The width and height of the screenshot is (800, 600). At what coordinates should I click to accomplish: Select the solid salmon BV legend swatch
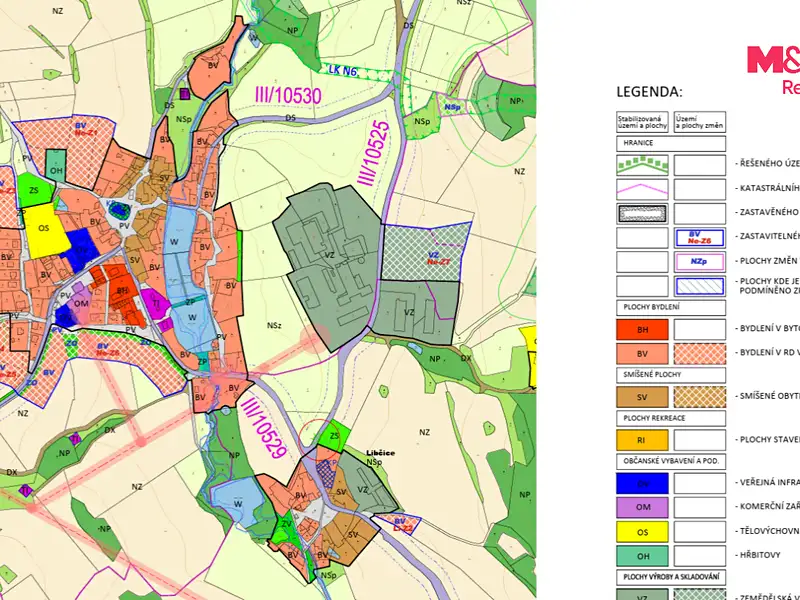point(642,354)
